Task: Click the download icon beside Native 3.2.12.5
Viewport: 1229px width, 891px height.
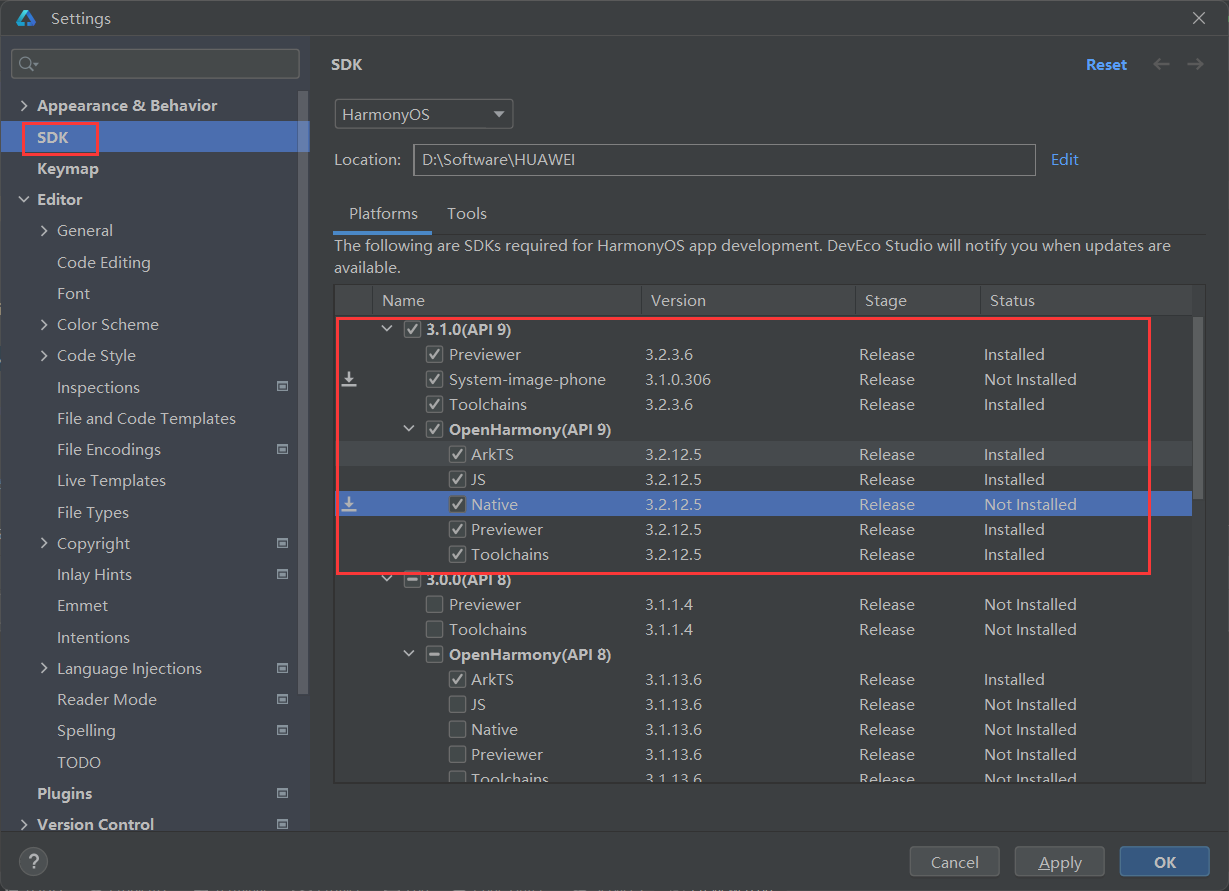Action: [x=349, y=504]
